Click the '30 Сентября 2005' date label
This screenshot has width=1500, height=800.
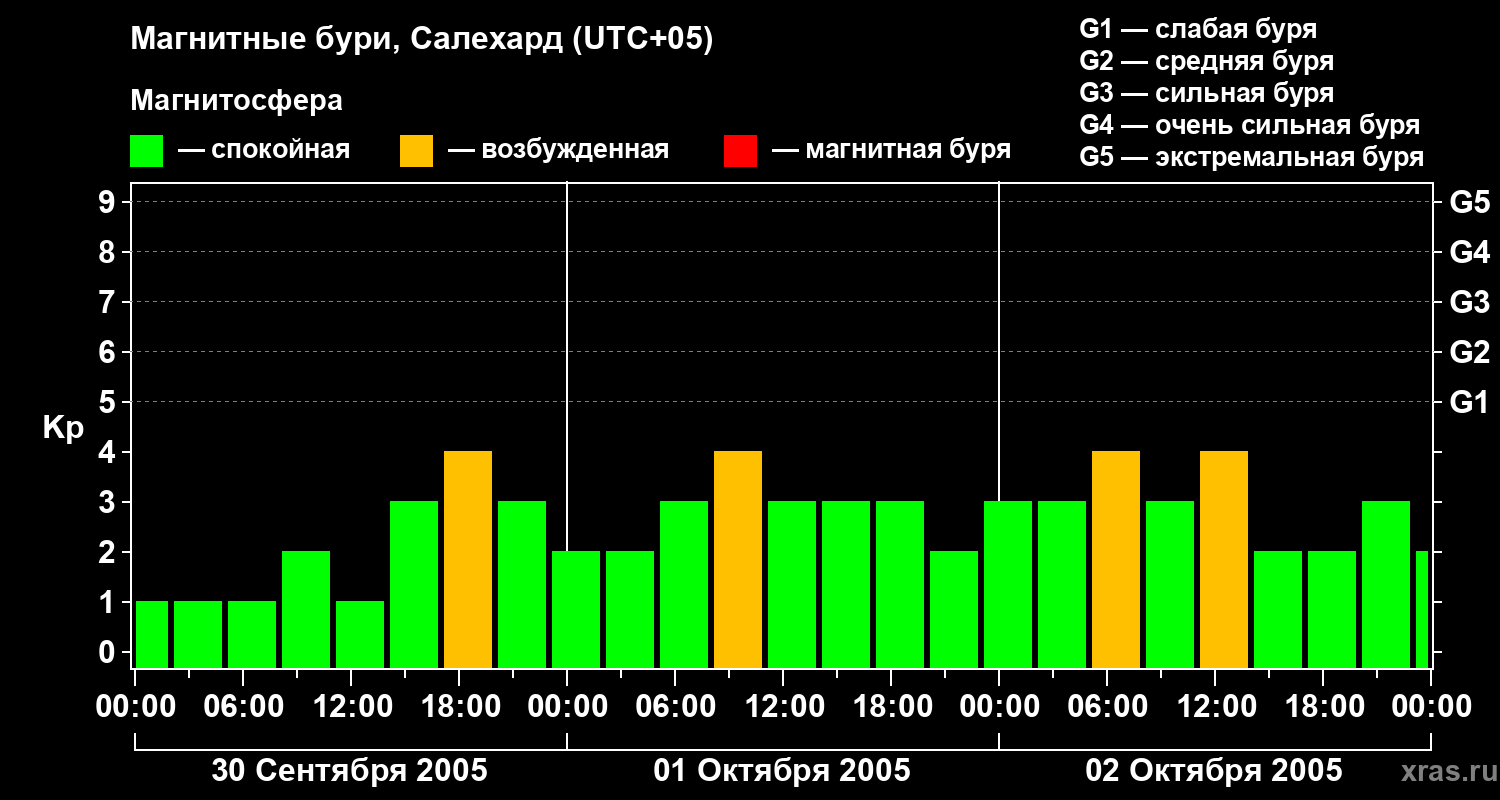350,770
